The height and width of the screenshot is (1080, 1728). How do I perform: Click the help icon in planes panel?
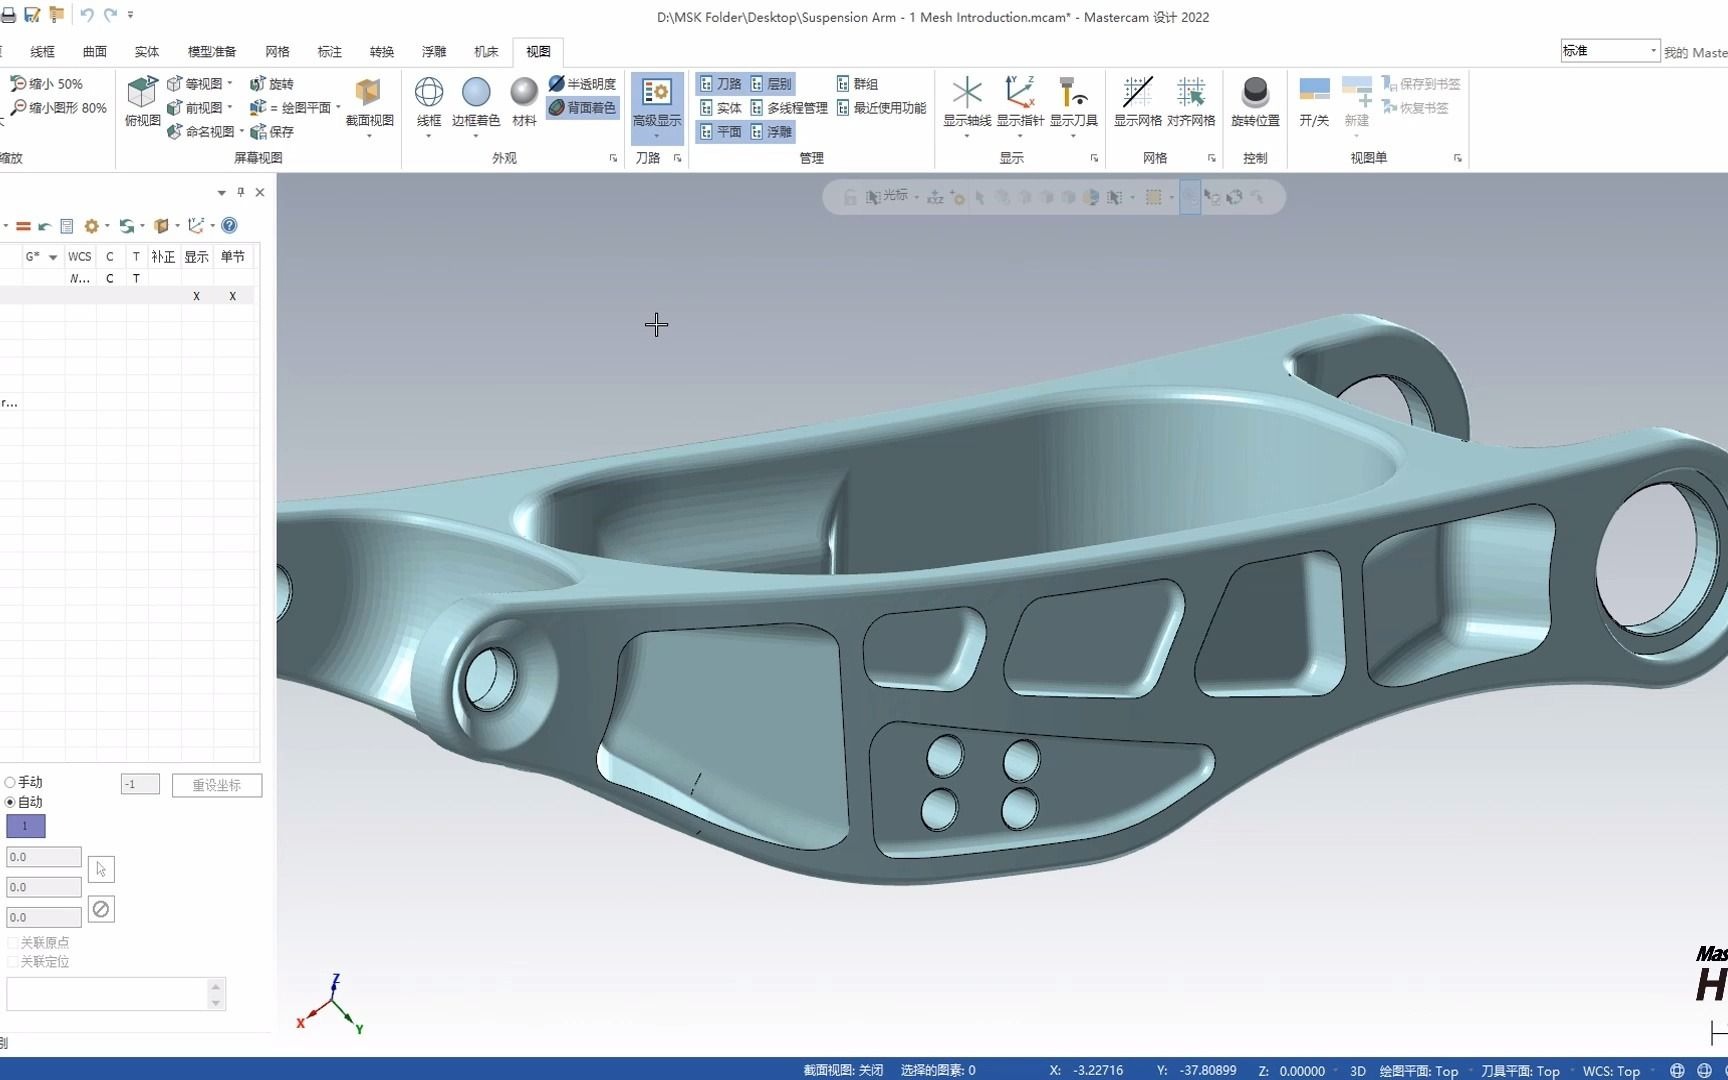(x=229, y=226)
